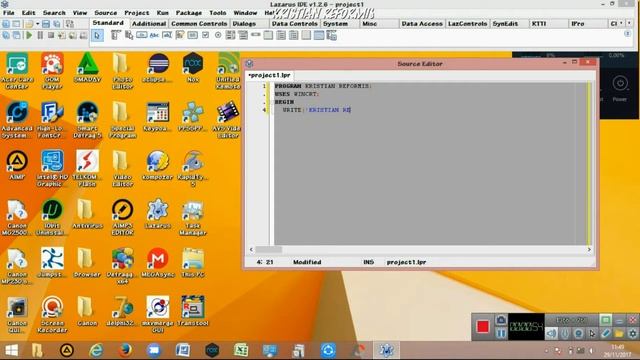This screenshot has width=640, height=360.
Task: Click the "INS" status bar indicator
Action: [x=368, y=262]
